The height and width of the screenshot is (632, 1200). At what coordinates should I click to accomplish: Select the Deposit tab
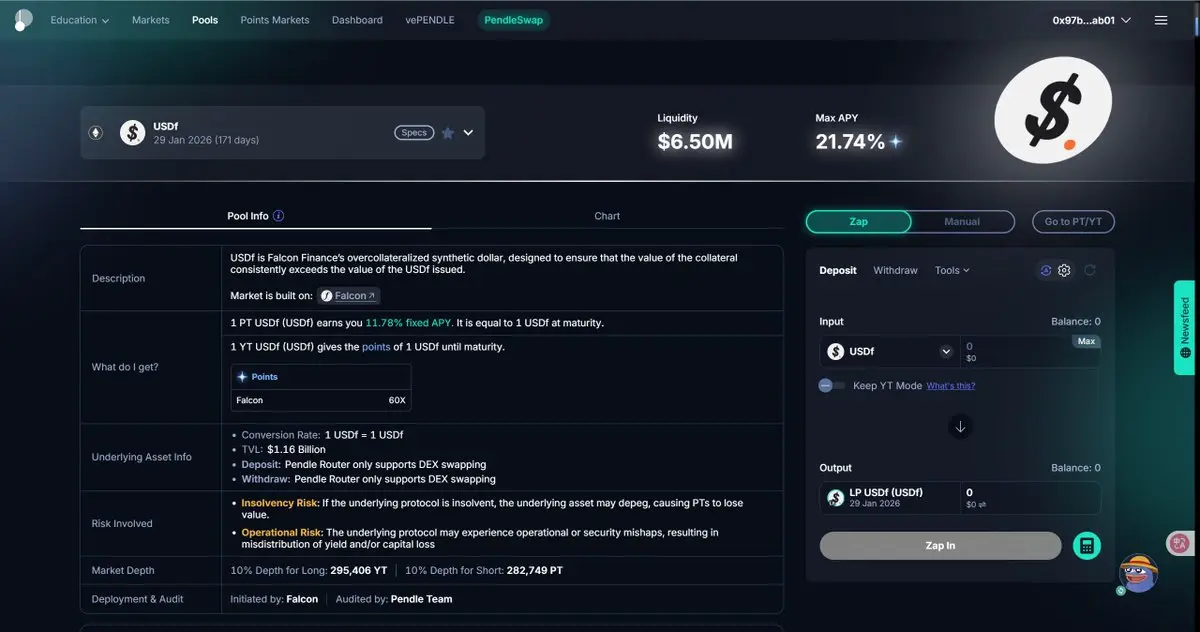838,270
